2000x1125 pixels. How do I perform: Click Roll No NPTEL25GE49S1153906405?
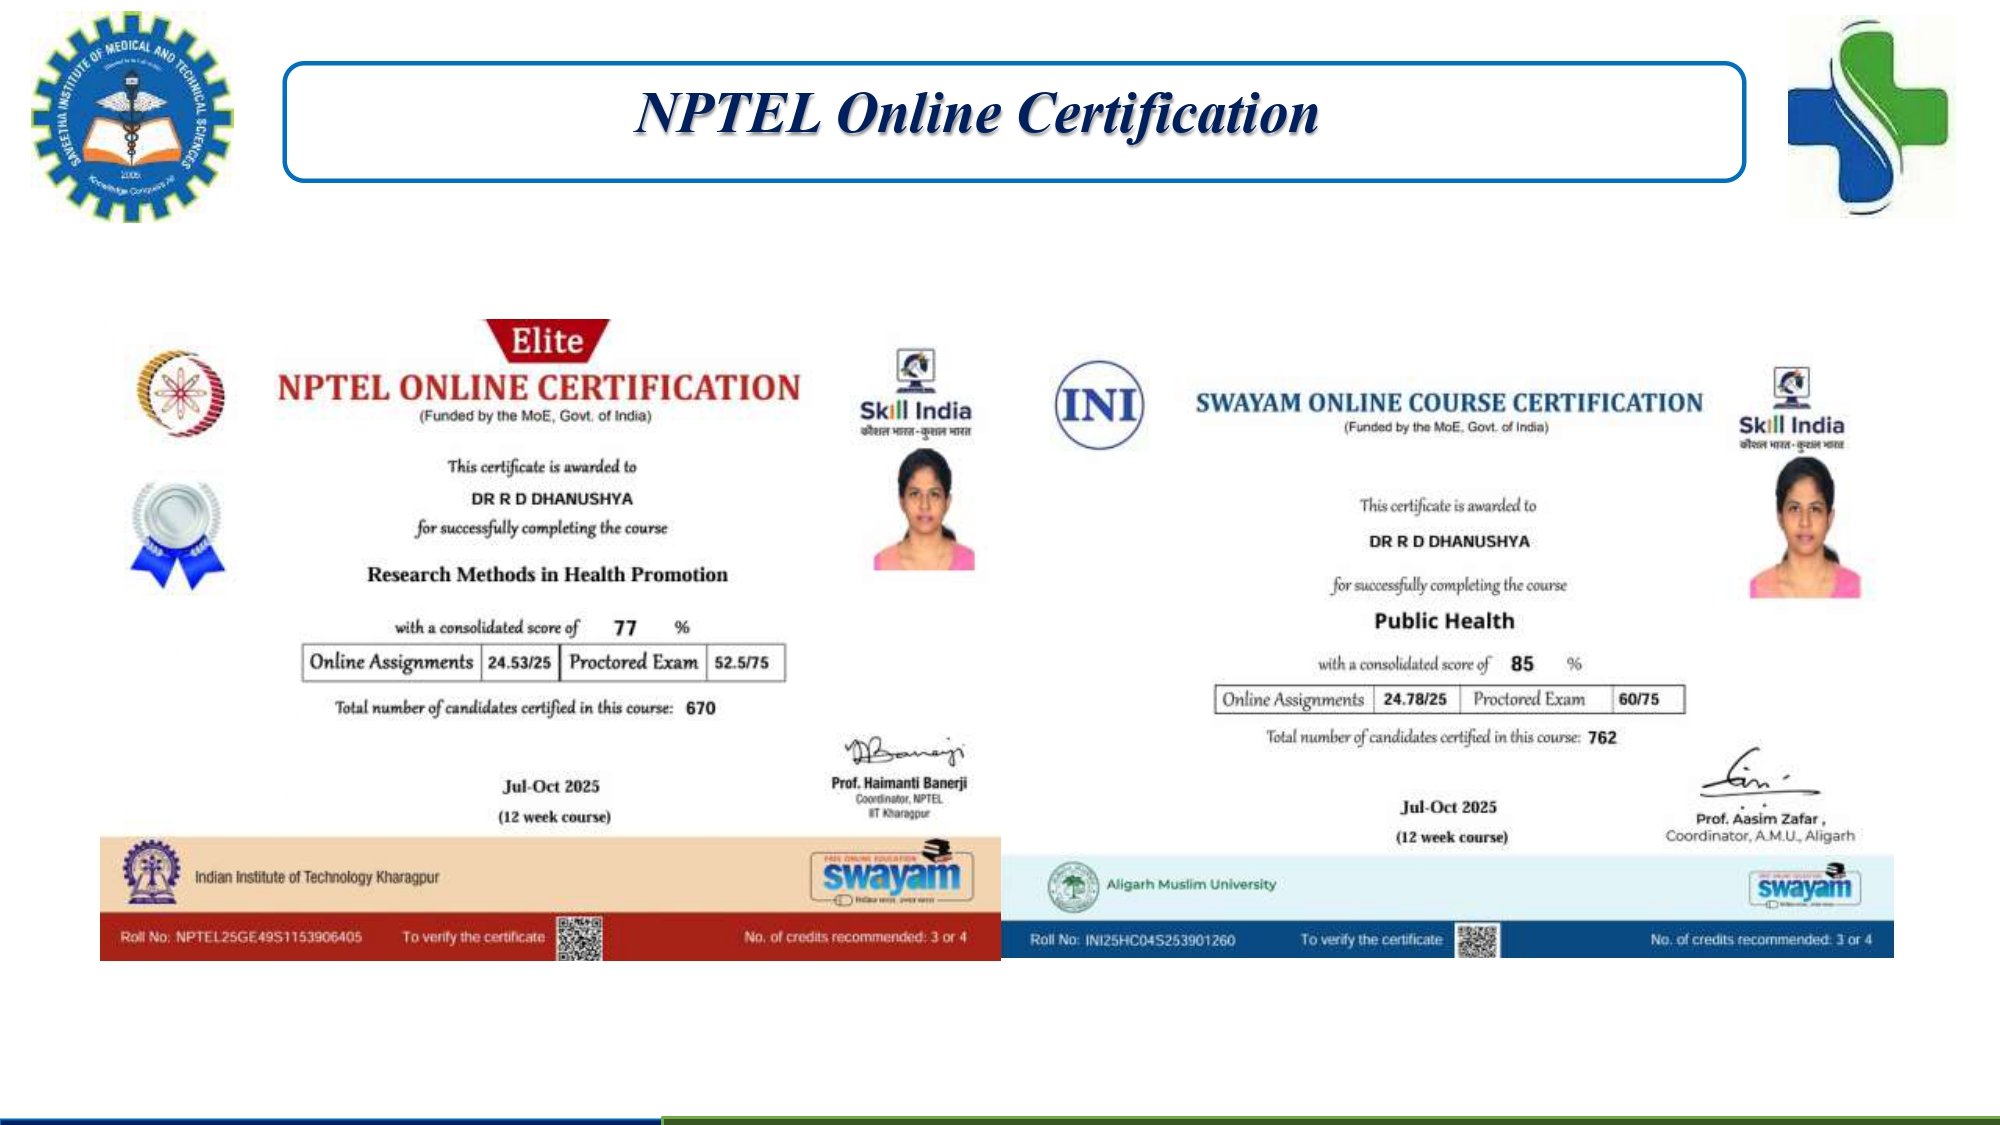pyautogui.click(x=241, y=937)
